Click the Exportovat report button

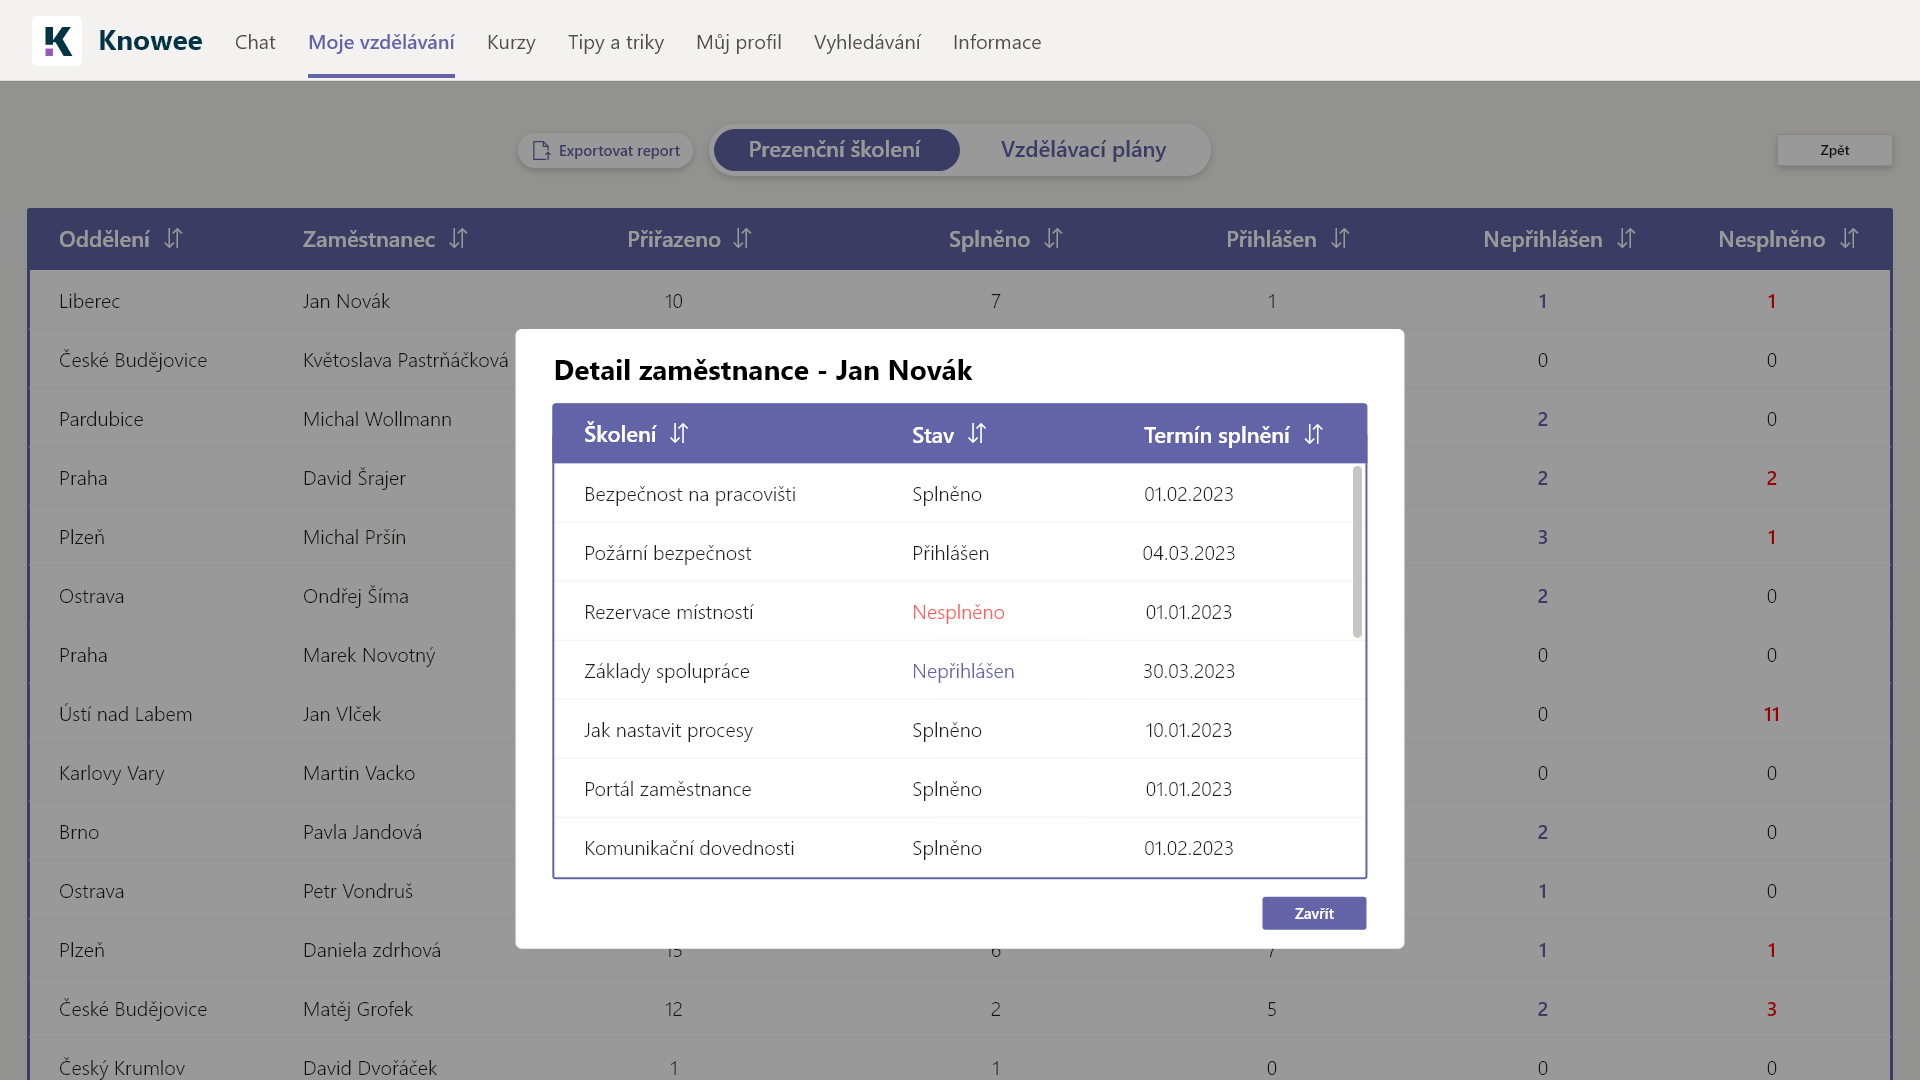tap(606, 151)
